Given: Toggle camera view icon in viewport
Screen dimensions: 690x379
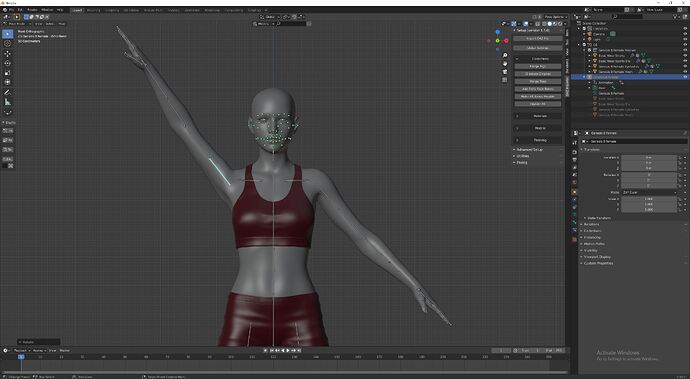Looking at the screenshot, I should pos(505,72).
